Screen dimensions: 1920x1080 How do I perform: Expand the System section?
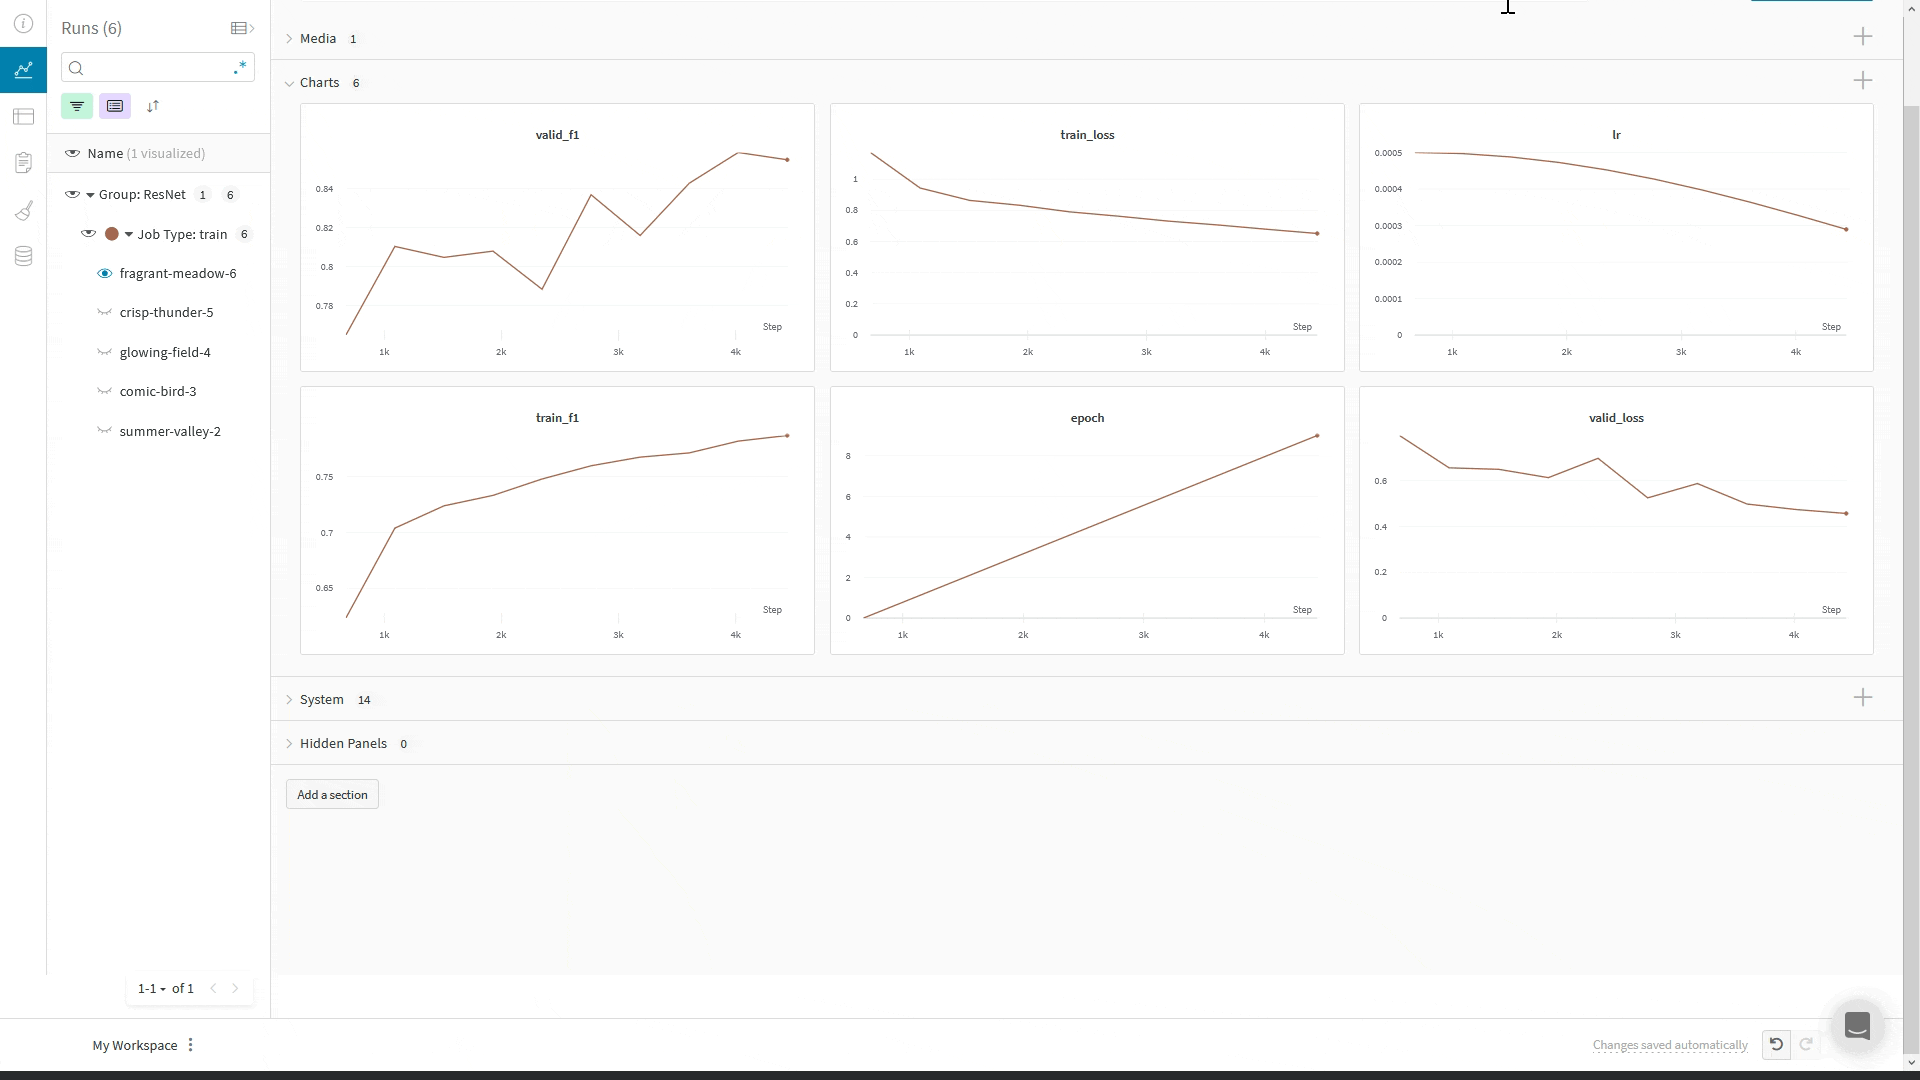289,699
